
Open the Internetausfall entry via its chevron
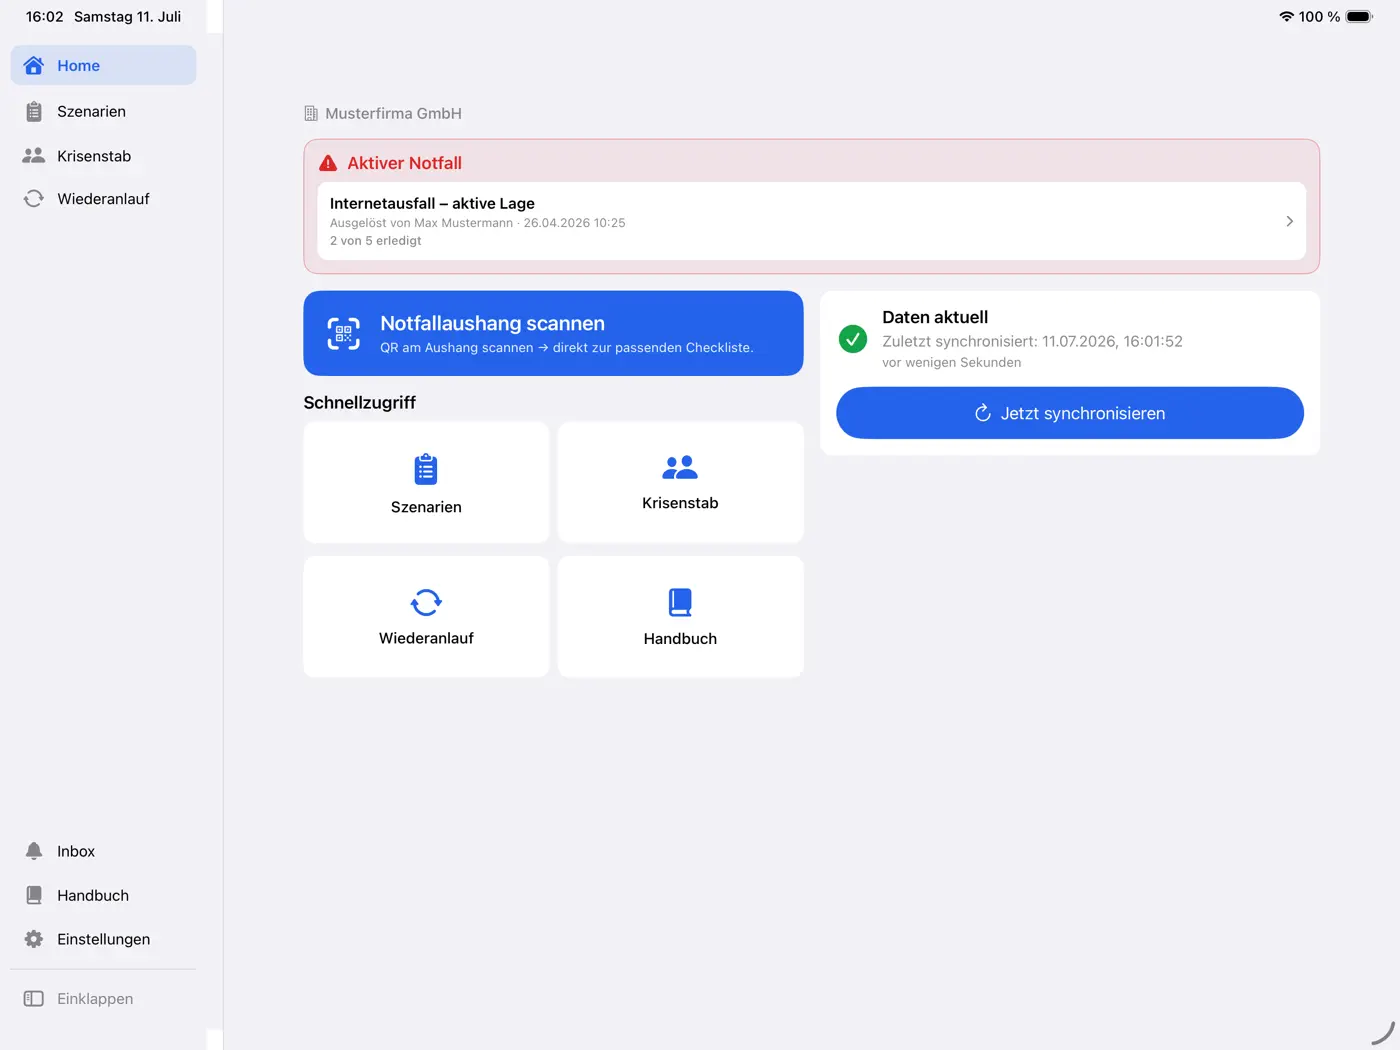point(1289,221)
